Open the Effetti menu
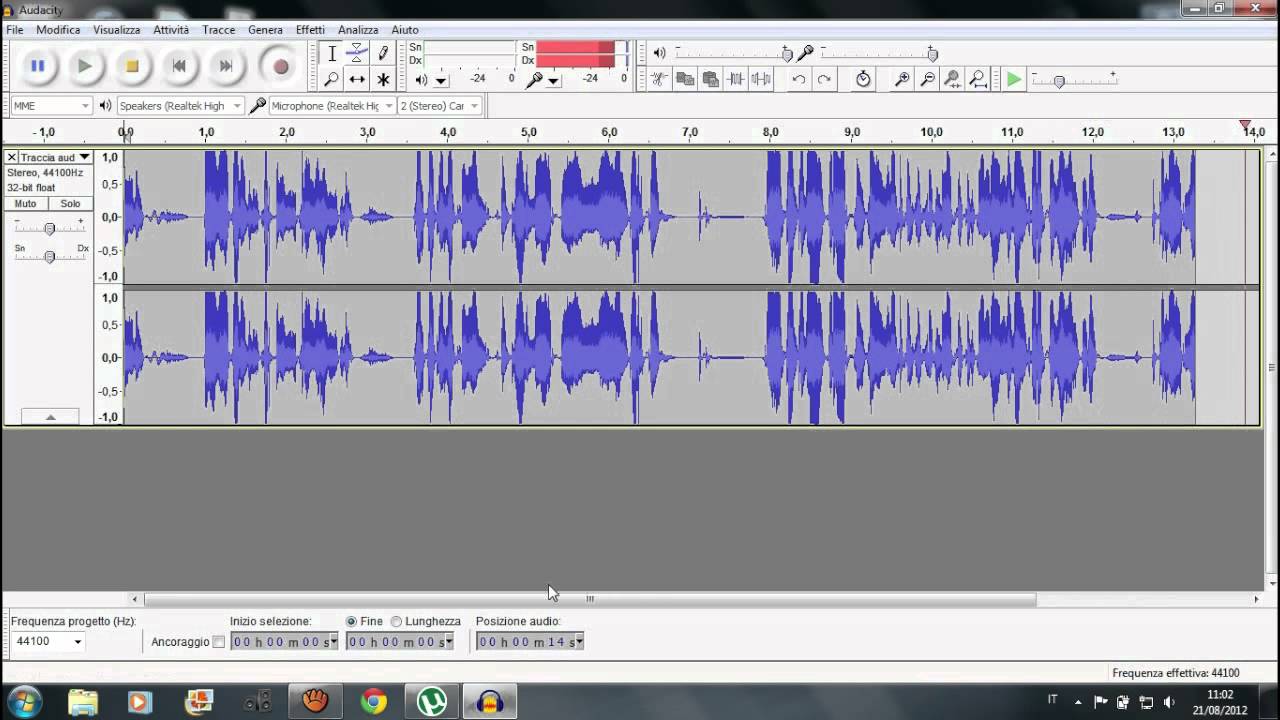The image size is (1280, 720). click(310, 30)
